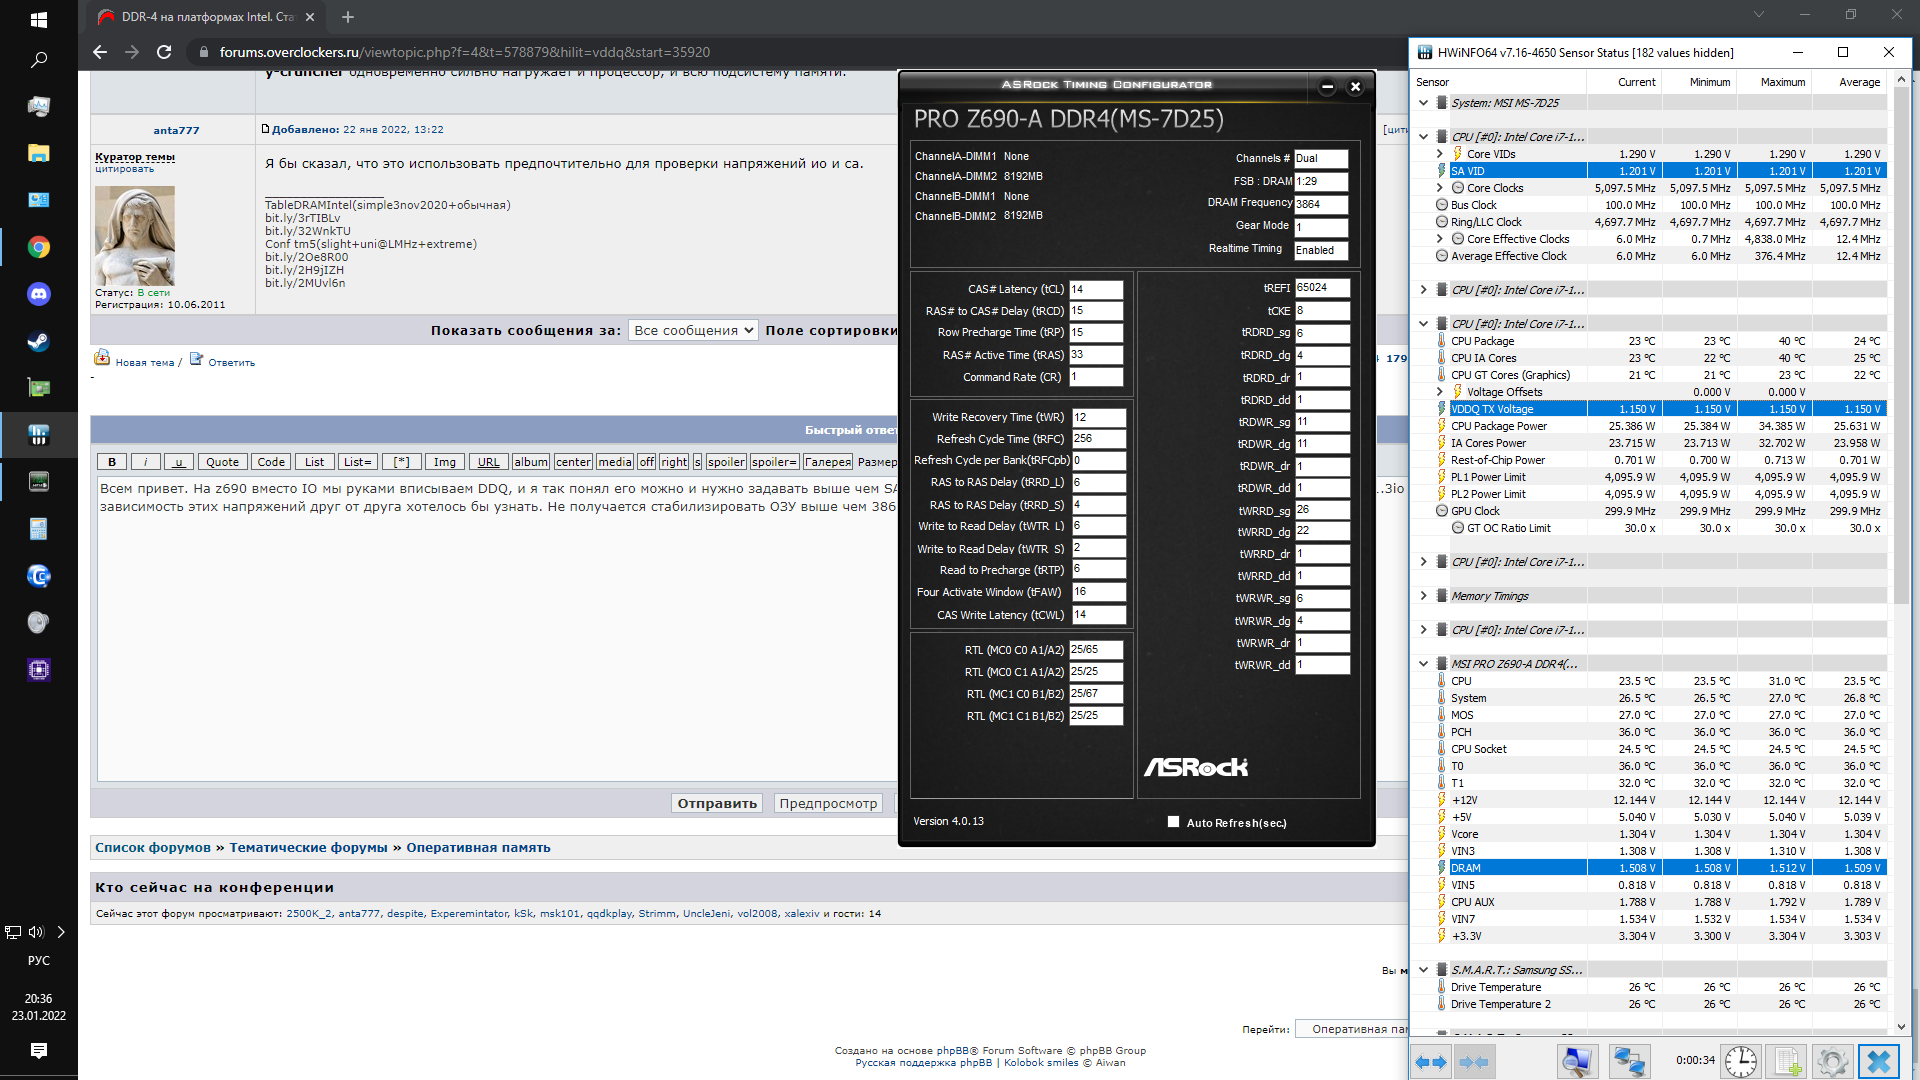Click HWiNFO reset clock icon
This screenshot has height=1080, width=1920.
pos(1741,1062)
